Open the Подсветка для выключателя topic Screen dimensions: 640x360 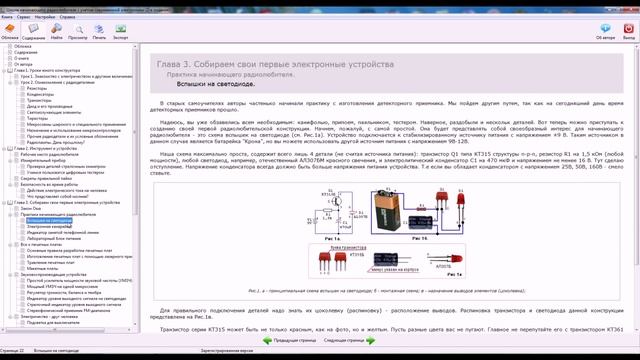tap(53, 322)
